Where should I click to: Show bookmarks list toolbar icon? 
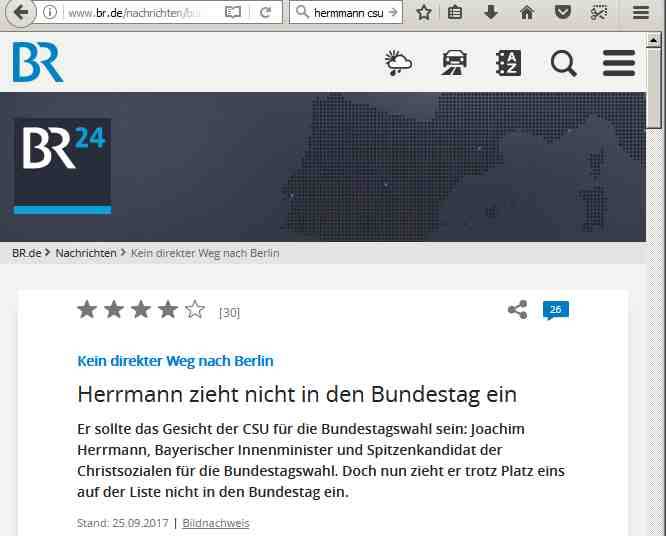[x=455, y=12]
